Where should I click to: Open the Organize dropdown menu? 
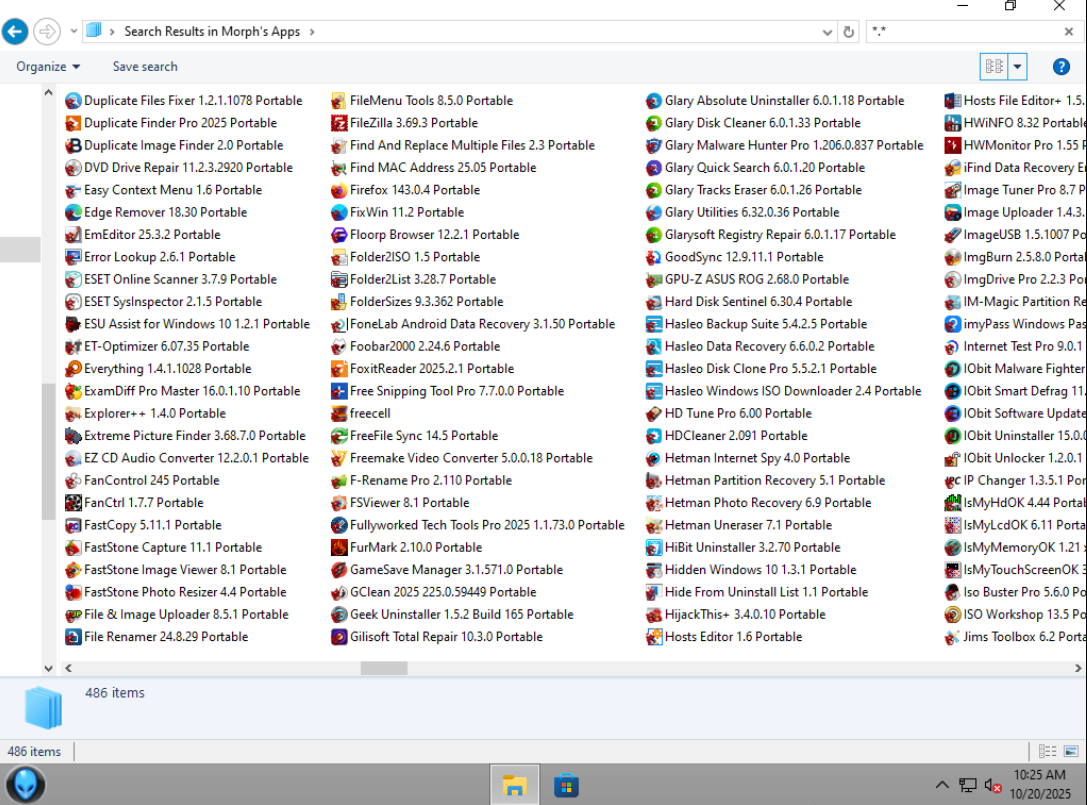[48, 67]
